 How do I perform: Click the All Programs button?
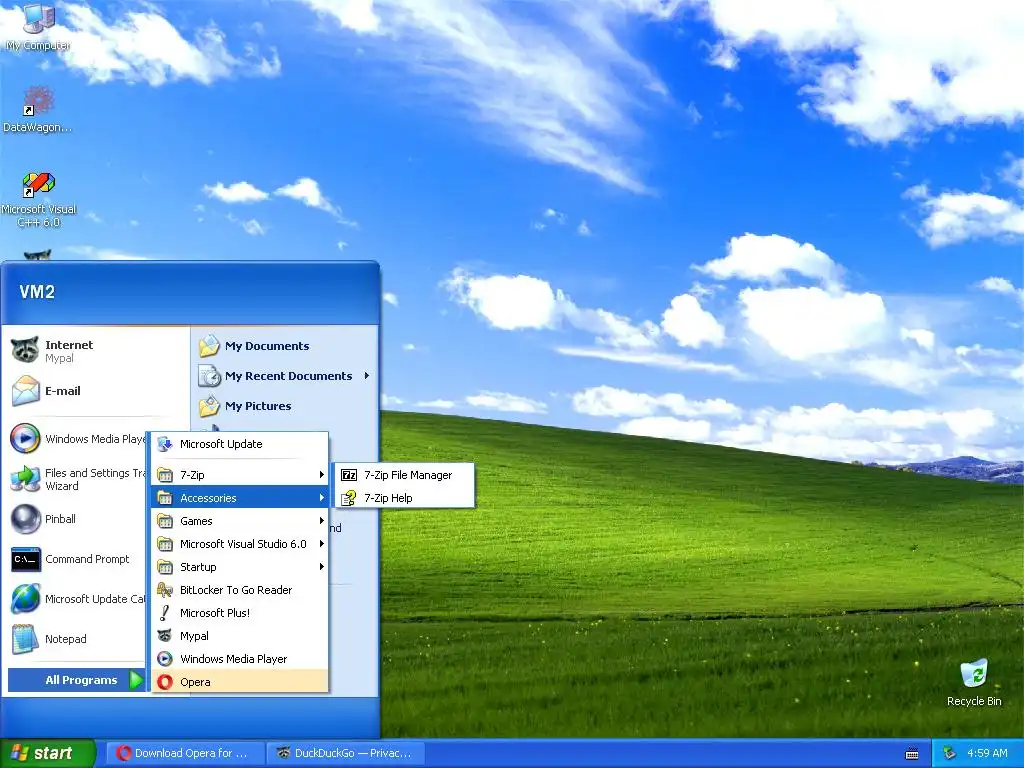tap(76, 680)
